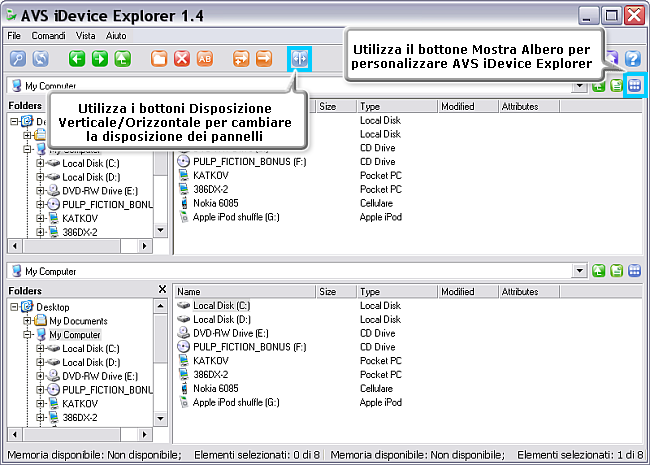Sort by Type column in the bottom panel
The image size is (650, 465).
pyautogui.click(x=397, y=292)
